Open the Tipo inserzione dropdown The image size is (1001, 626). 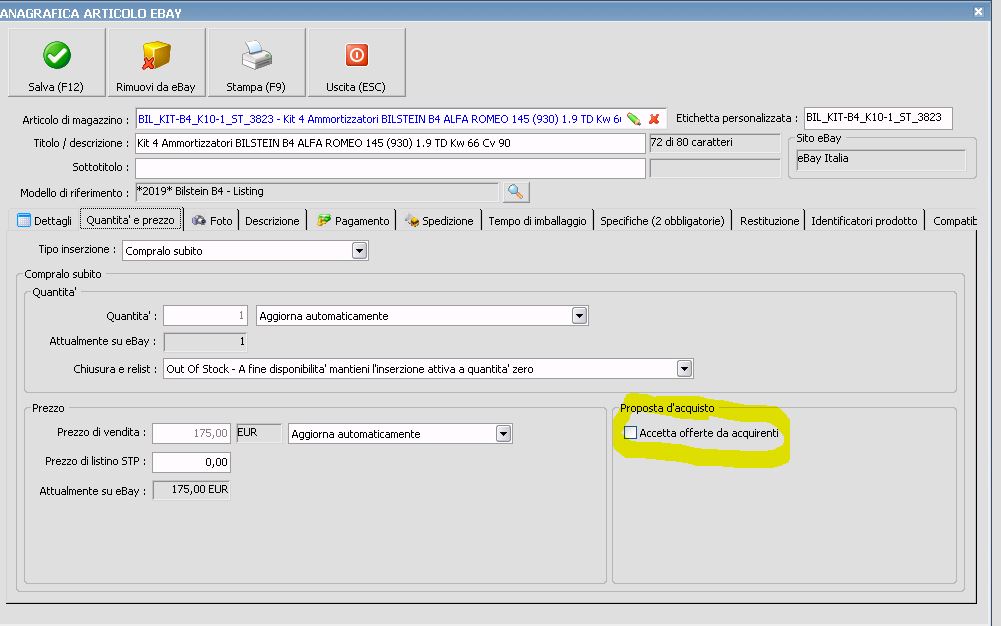click(x=359, y=251)
